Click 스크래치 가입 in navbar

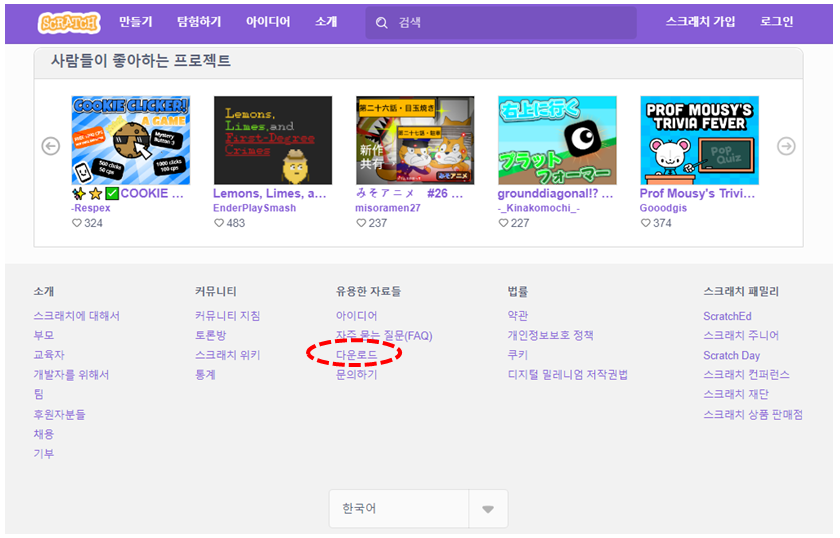pos(700,22)
